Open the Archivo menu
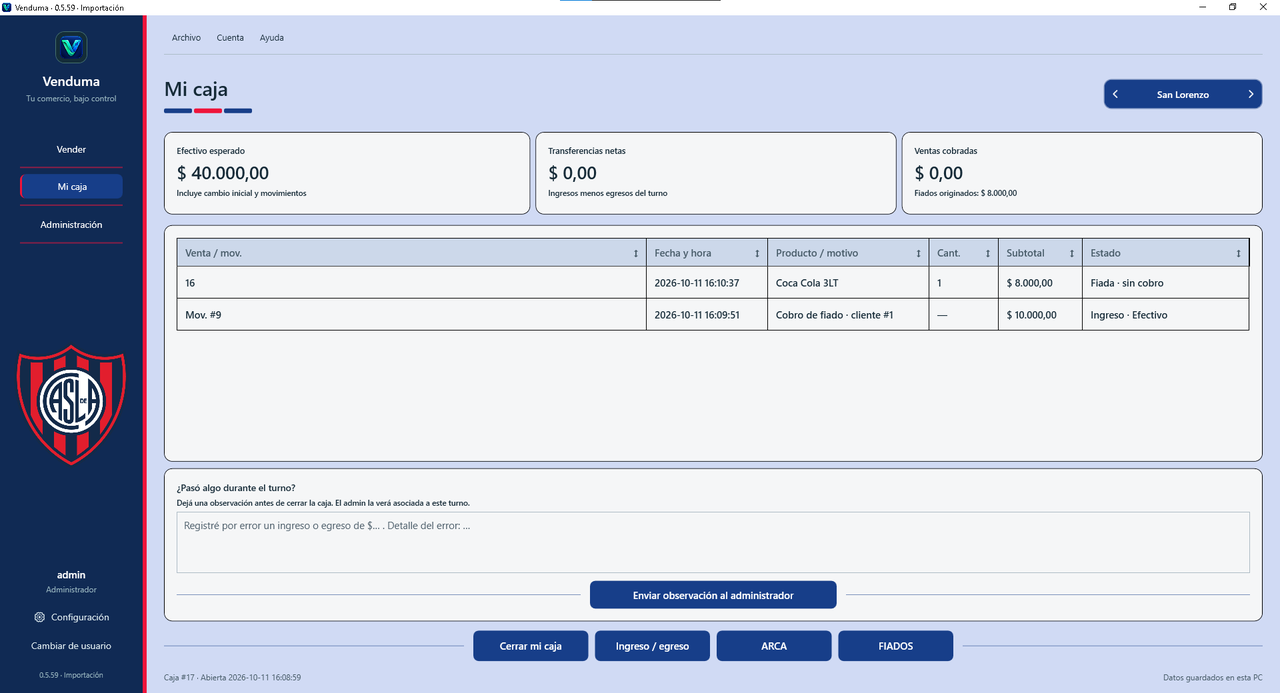The width and height of the screenshot is (1280, 693). pyautogui.click(x=186, y=38)
